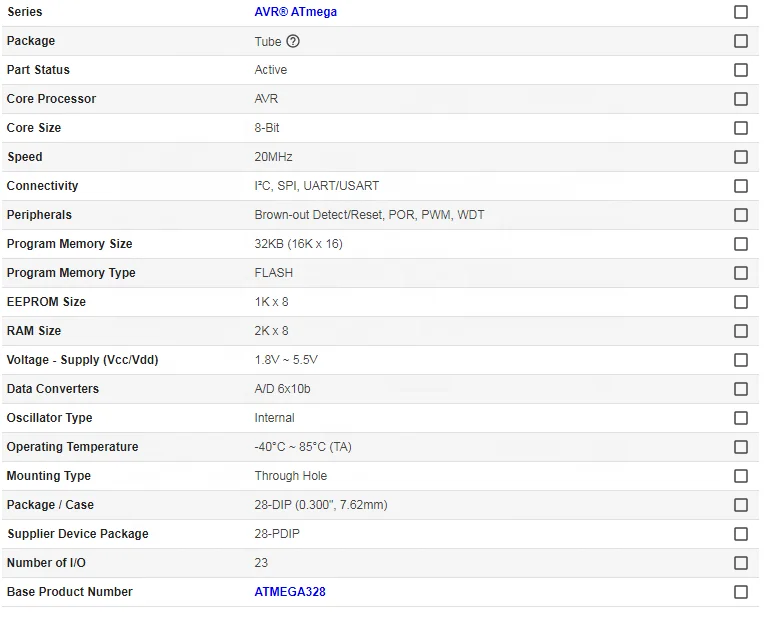Viewport: 765px width, 619px height.
Task: Check the Oscillator Type checkbox
Action: click(741, 418)
